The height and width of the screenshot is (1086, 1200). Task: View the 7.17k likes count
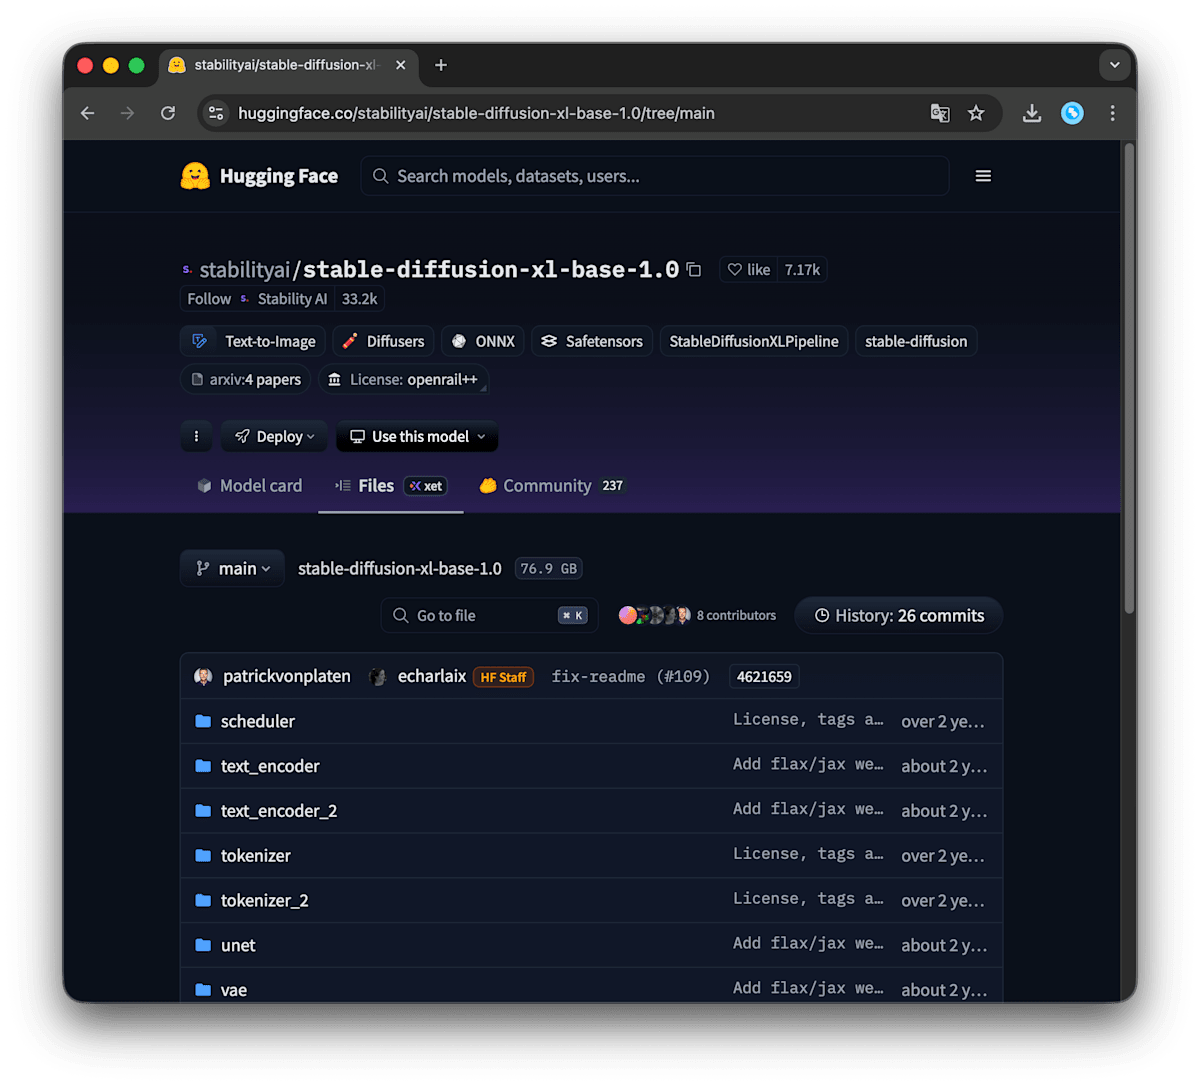pyautogui.click(x=802, y=270)
